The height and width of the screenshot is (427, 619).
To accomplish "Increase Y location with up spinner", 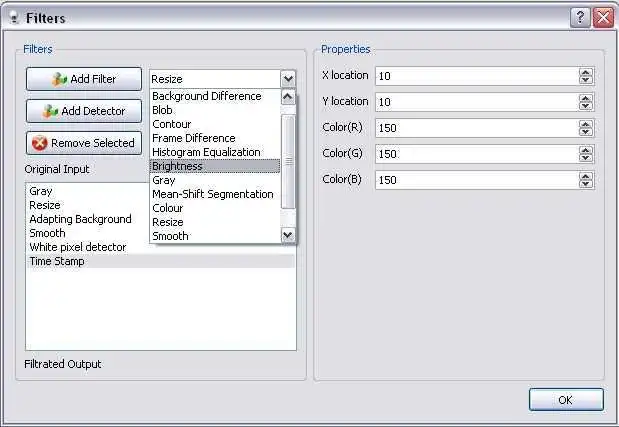I will [x=586, y=98].
